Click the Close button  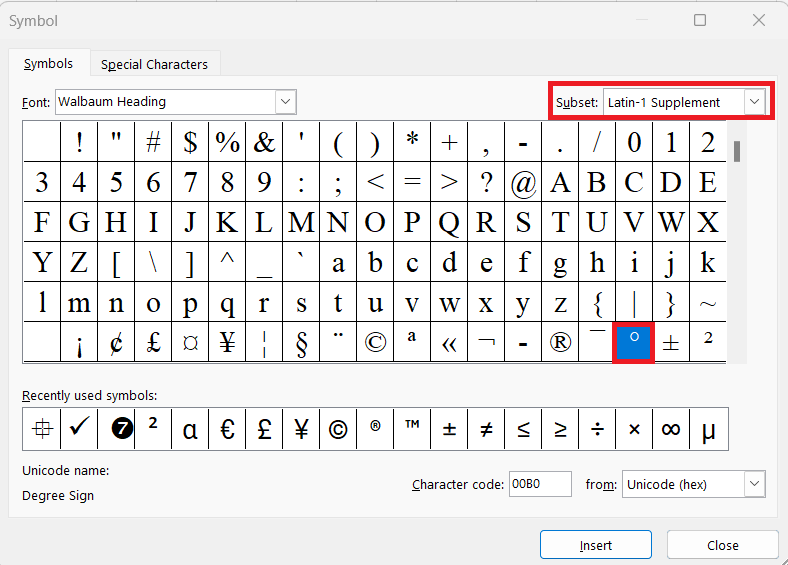tap(723, 545)
